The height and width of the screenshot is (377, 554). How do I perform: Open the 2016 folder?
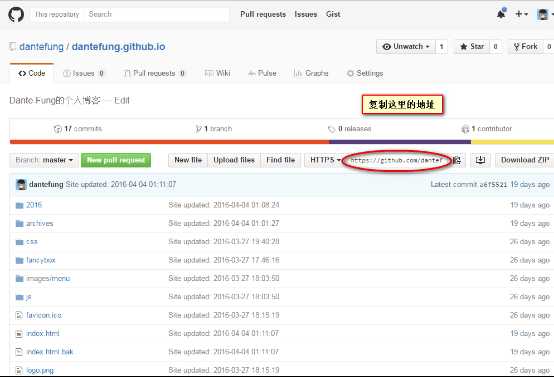pos(34,205)
